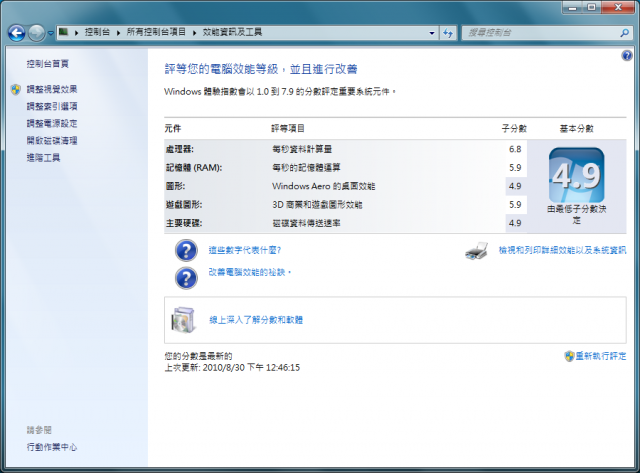
Task: Click the 子分數 column header
Action: pos(514,129)
